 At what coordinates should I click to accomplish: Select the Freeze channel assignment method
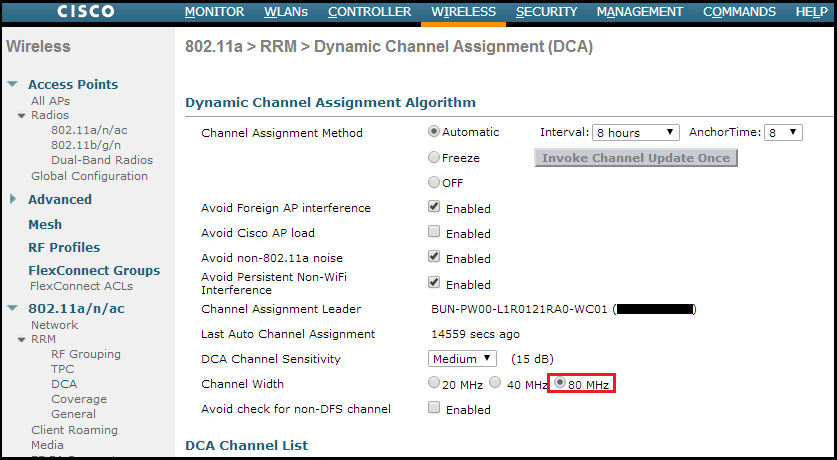pyautogui.click(x=434, y=157)
